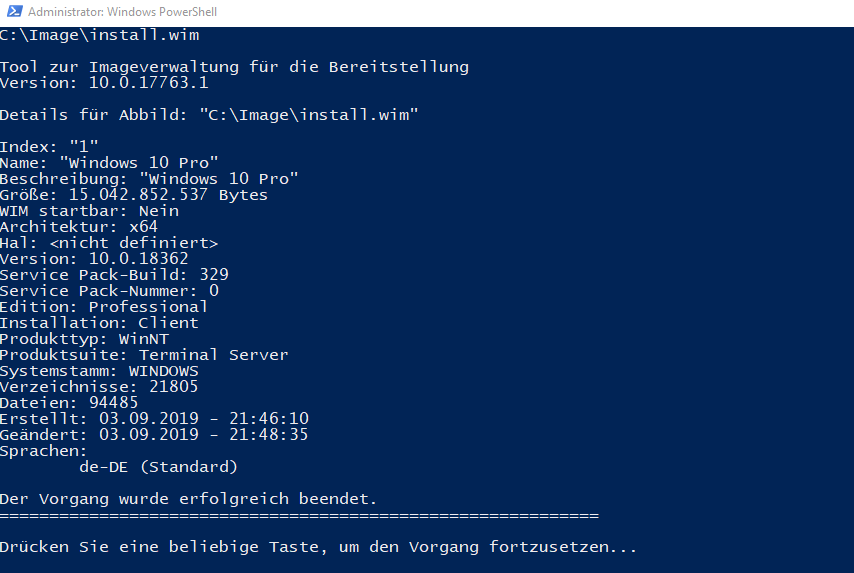The width and height of the screenshot is (854, 573).
Task: Click the Drücken Sie eine beliebige Taste prompt
Action: 318,547
